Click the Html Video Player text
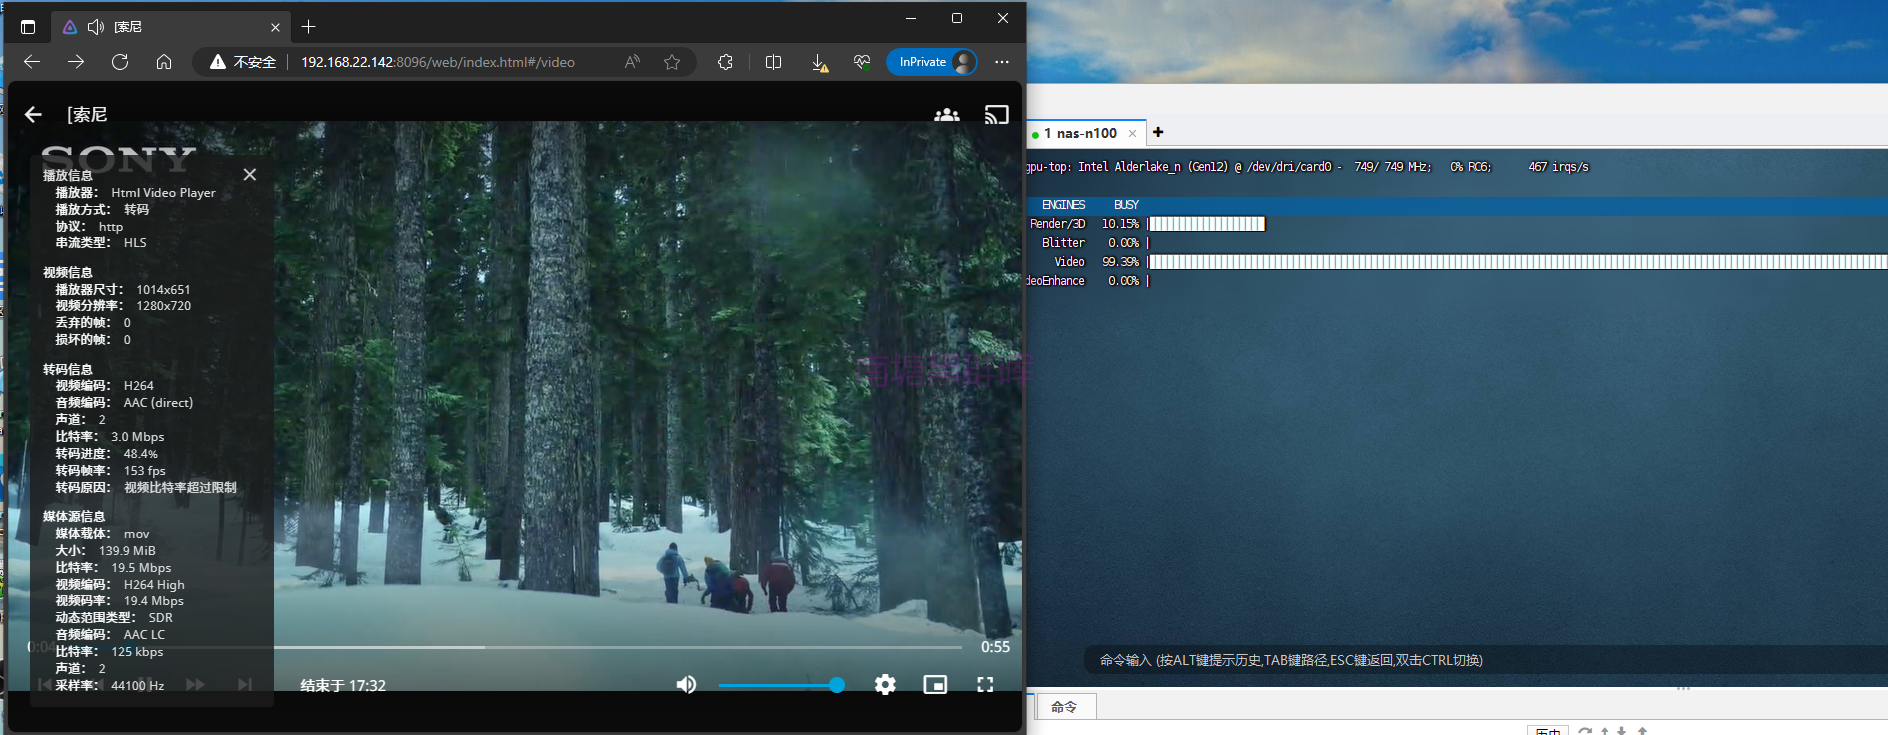This screenshot has height=735, width=1888. [x=163, y=193]
